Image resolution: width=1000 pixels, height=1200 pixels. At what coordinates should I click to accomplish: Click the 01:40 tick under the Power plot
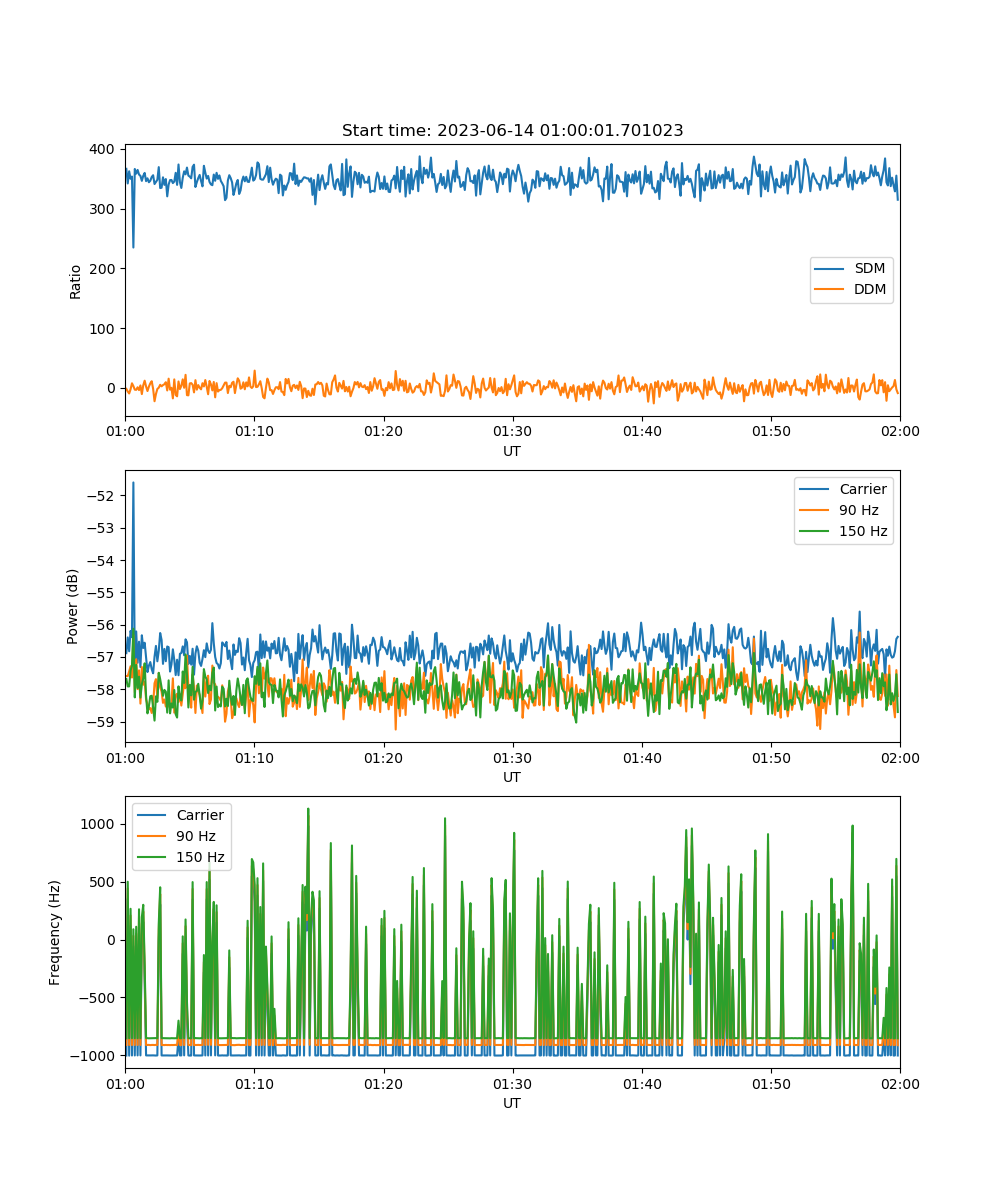pos(641,757)
